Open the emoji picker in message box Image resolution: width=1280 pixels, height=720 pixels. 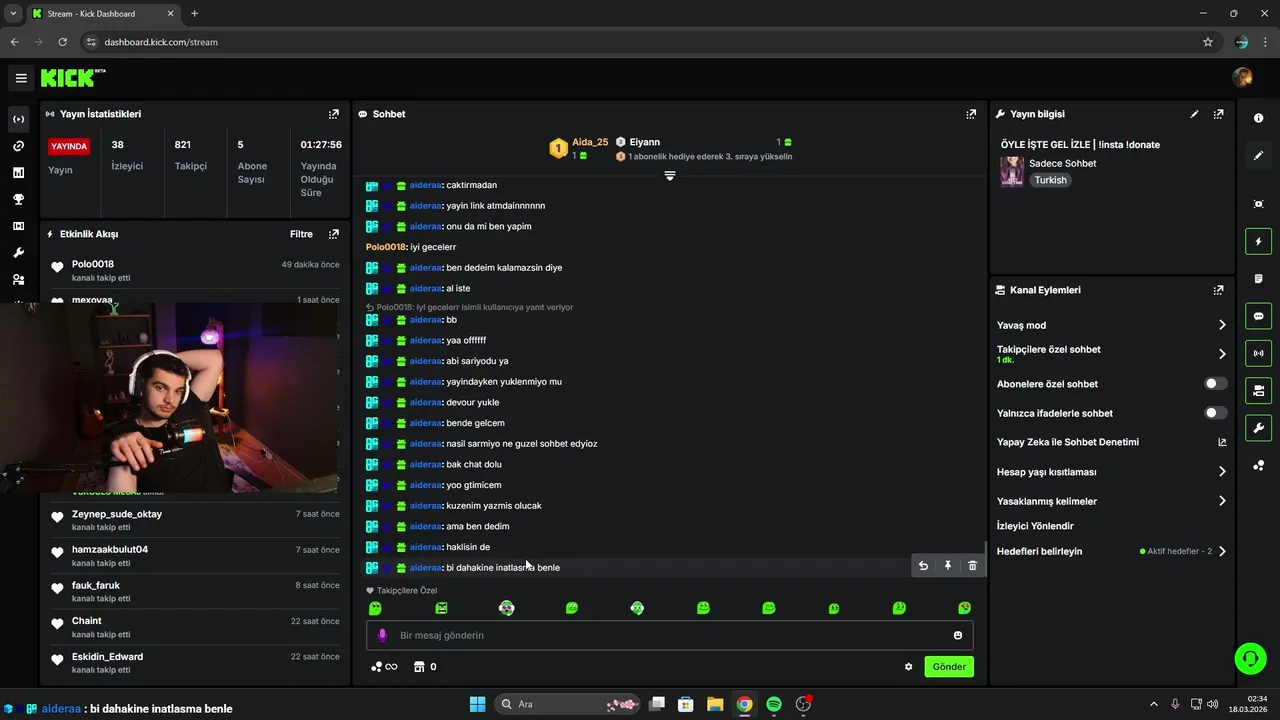click(958, 635)
